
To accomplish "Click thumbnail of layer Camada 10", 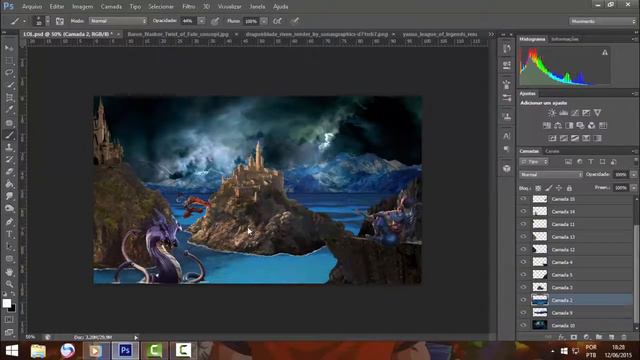I will coord(540,325).
